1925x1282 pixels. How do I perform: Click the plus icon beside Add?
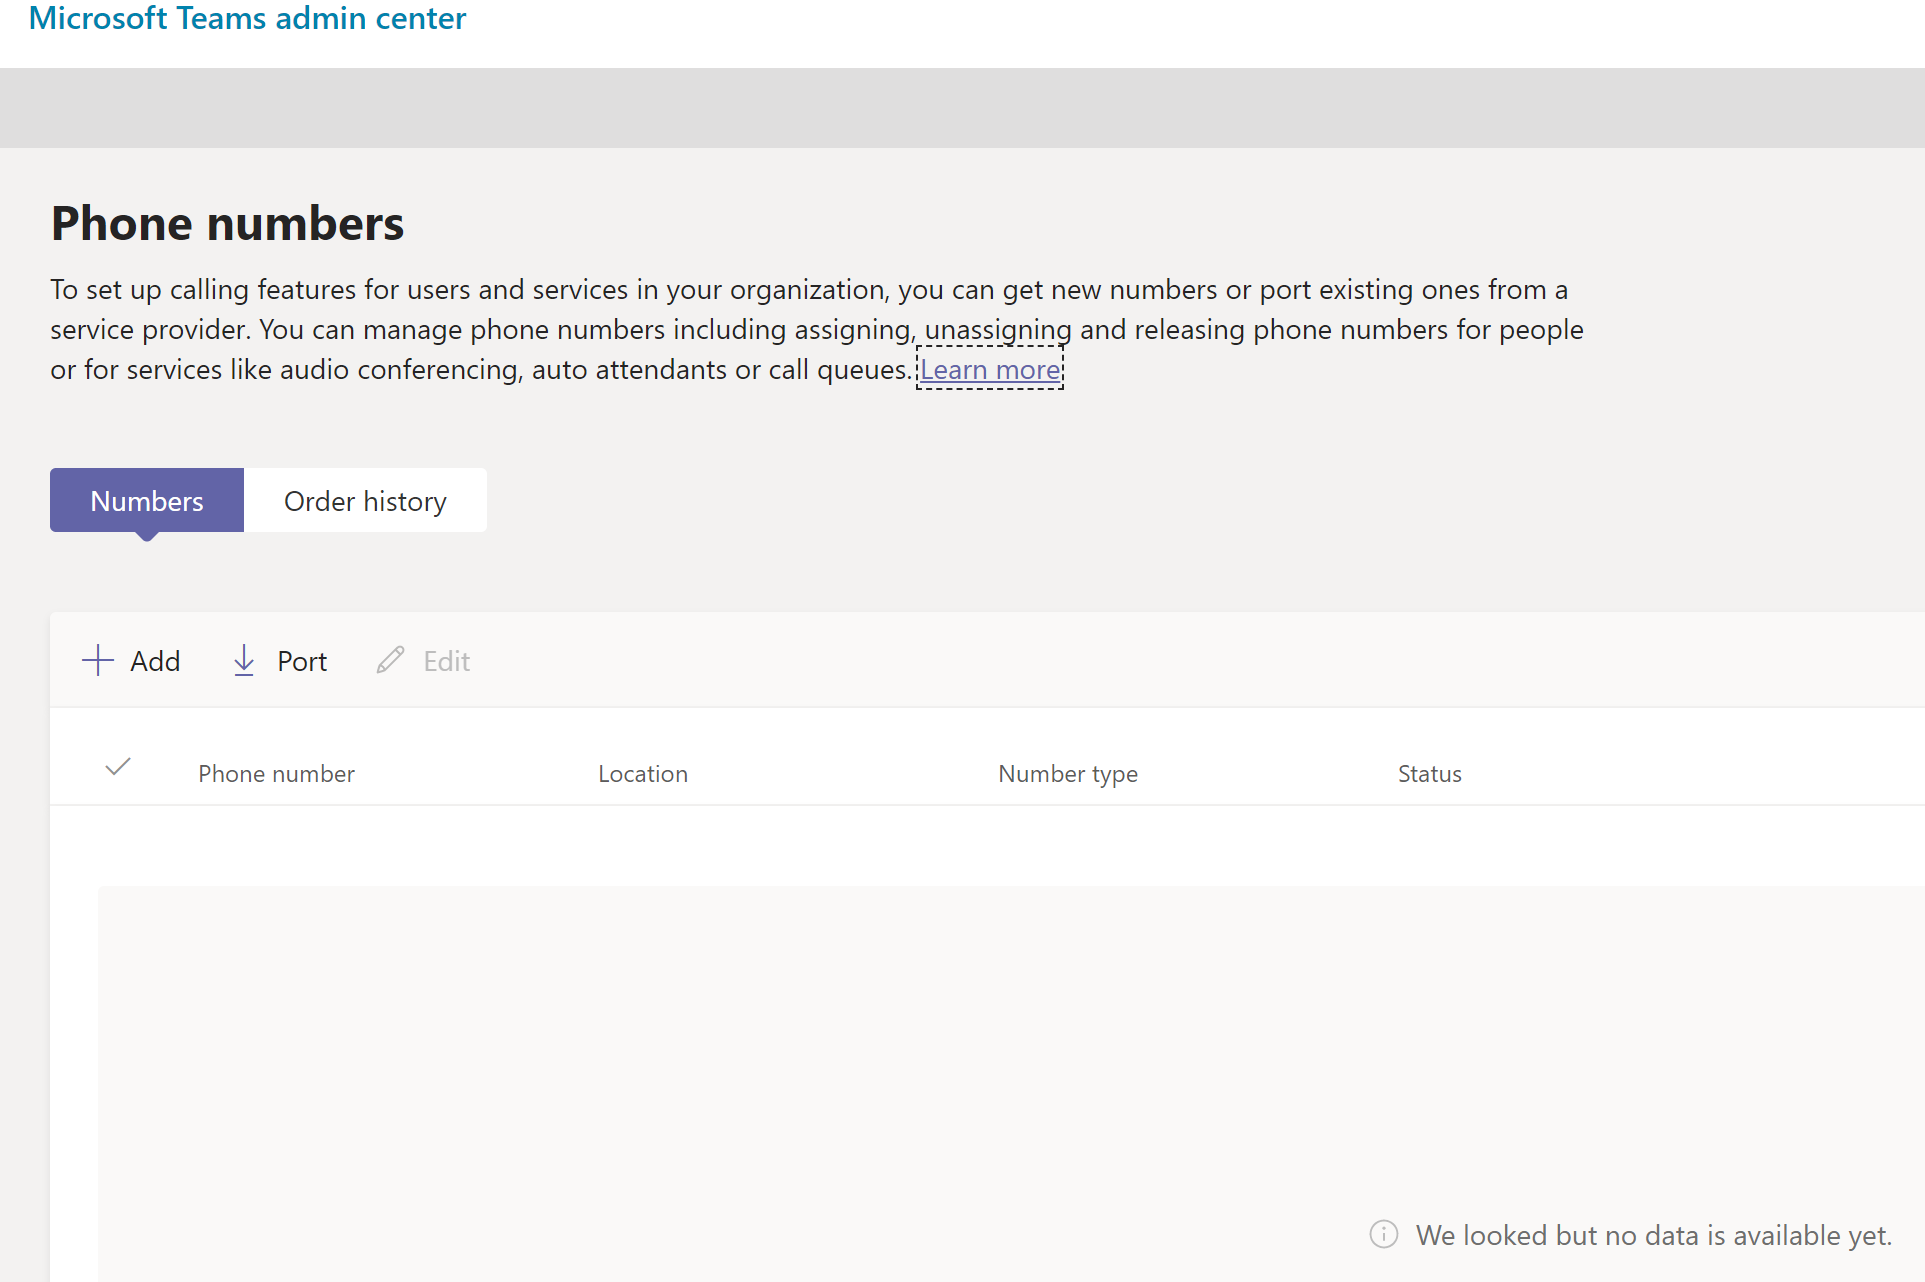click(x=98, y=661)
